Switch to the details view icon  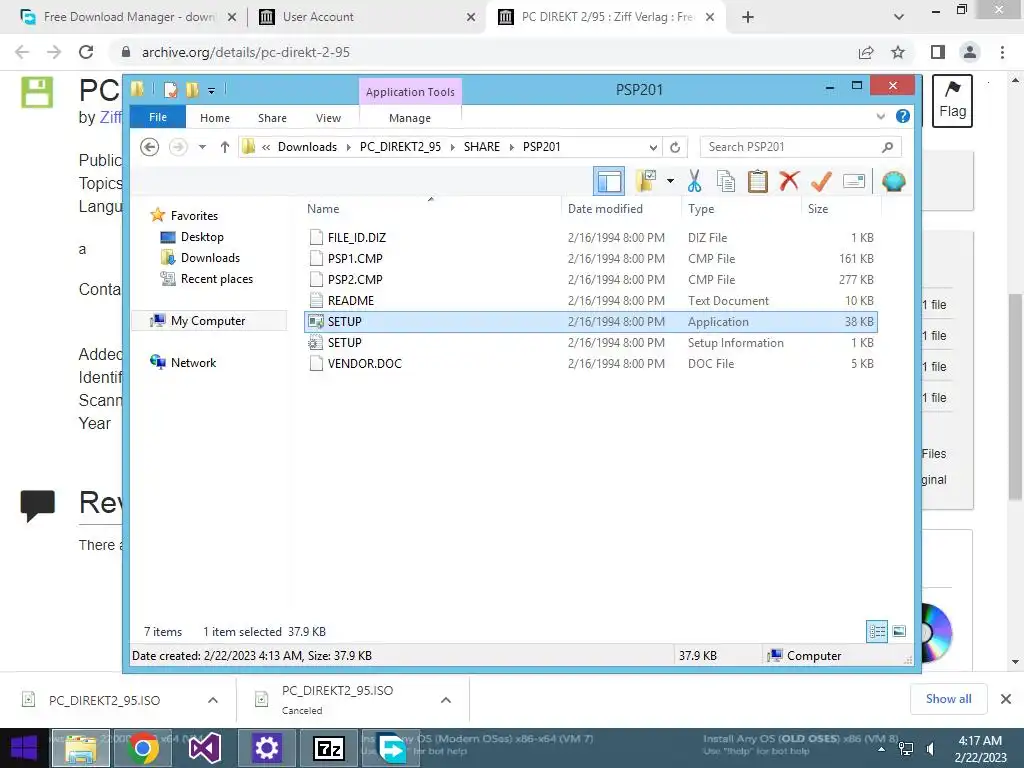[877, 631]
